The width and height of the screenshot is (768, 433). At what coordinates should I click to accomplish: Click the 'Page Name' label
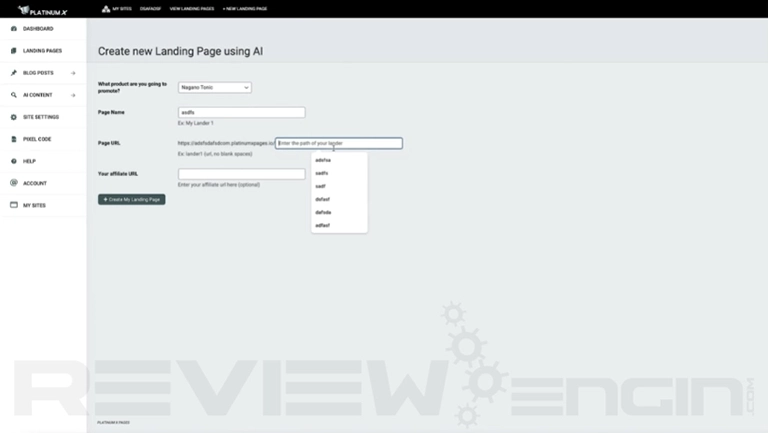(111, 112)
